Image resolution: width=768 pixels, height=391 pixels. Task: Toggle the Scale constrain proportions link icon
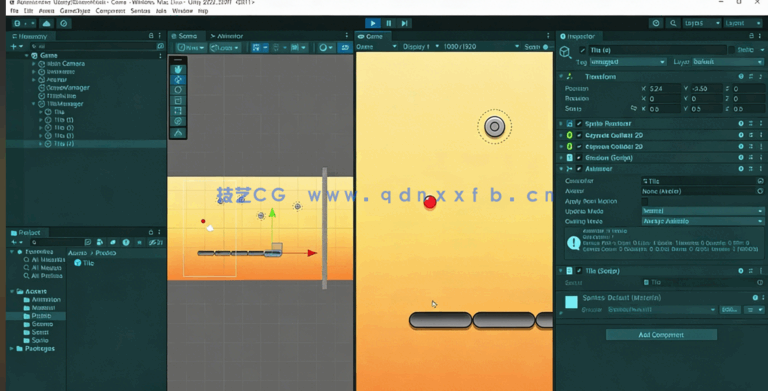point(634,108)
